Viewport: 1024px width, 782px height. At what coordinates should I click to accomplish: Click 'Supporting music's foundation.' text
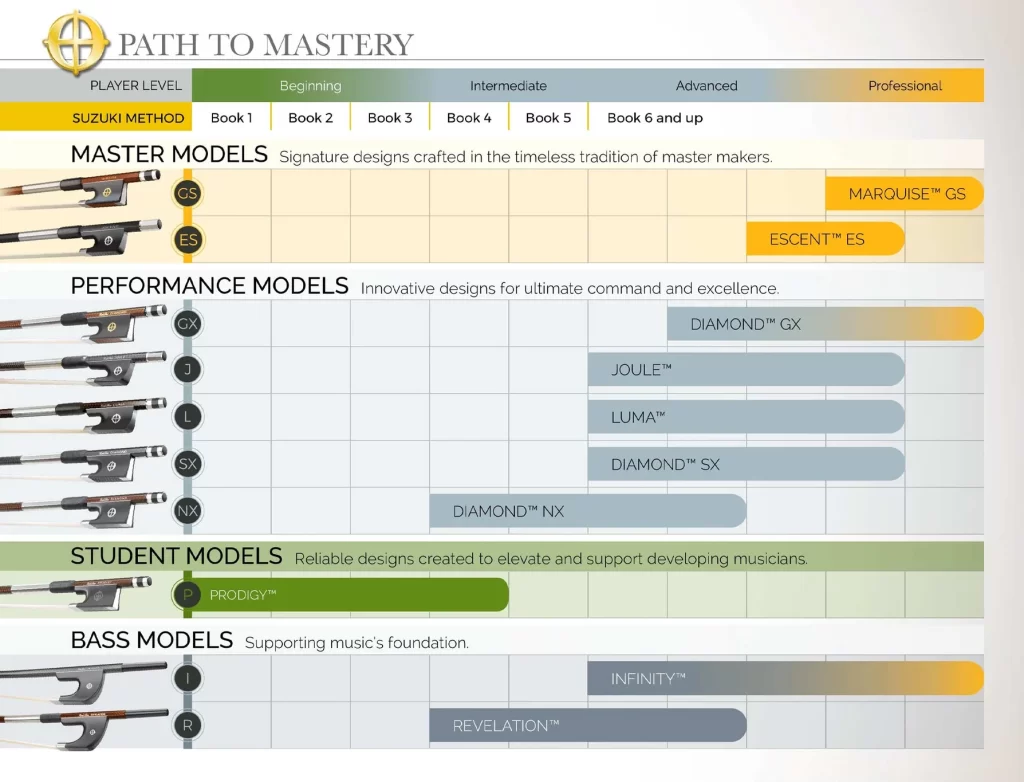tap(357, 643)
